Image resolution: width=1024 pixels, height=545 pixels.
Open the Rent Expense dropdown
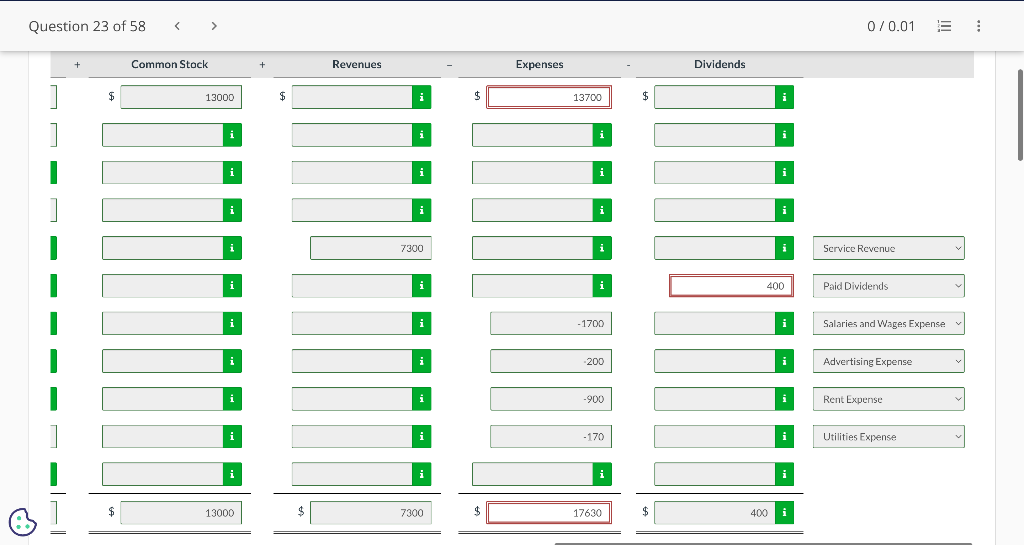pyautogui.click(x=889, y=399)
